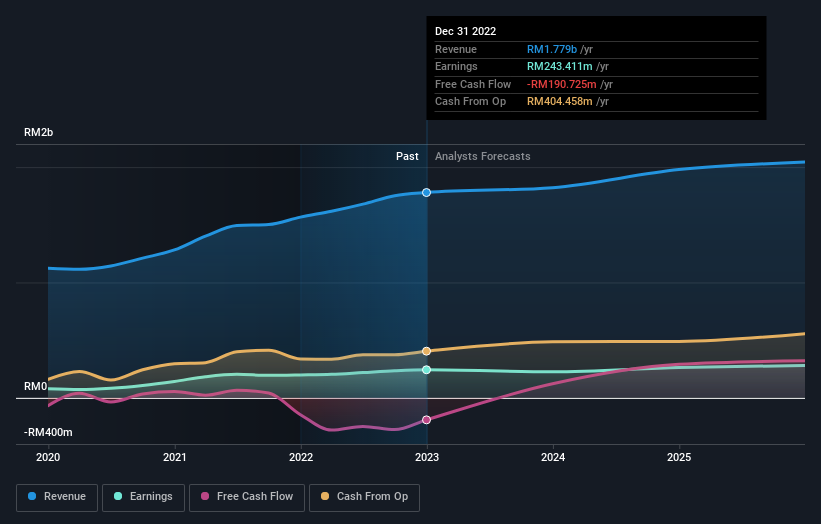Click the Dec 31 2022 tooltip date
This screenshot has height=524, width=821.
465,31
